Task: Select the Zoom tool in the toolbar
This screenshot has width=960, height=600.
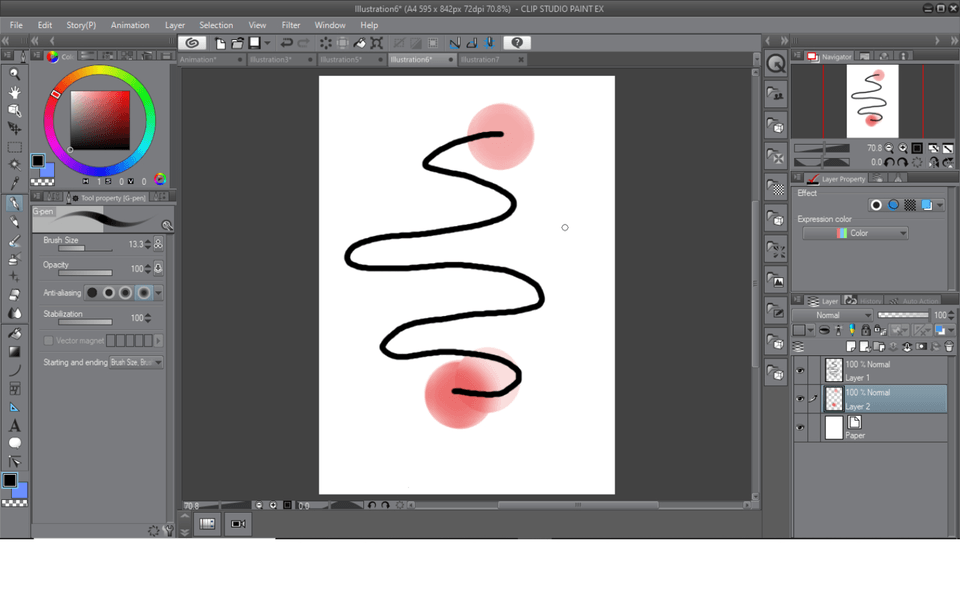Action: pyautogui.click(x=13, y=73)
